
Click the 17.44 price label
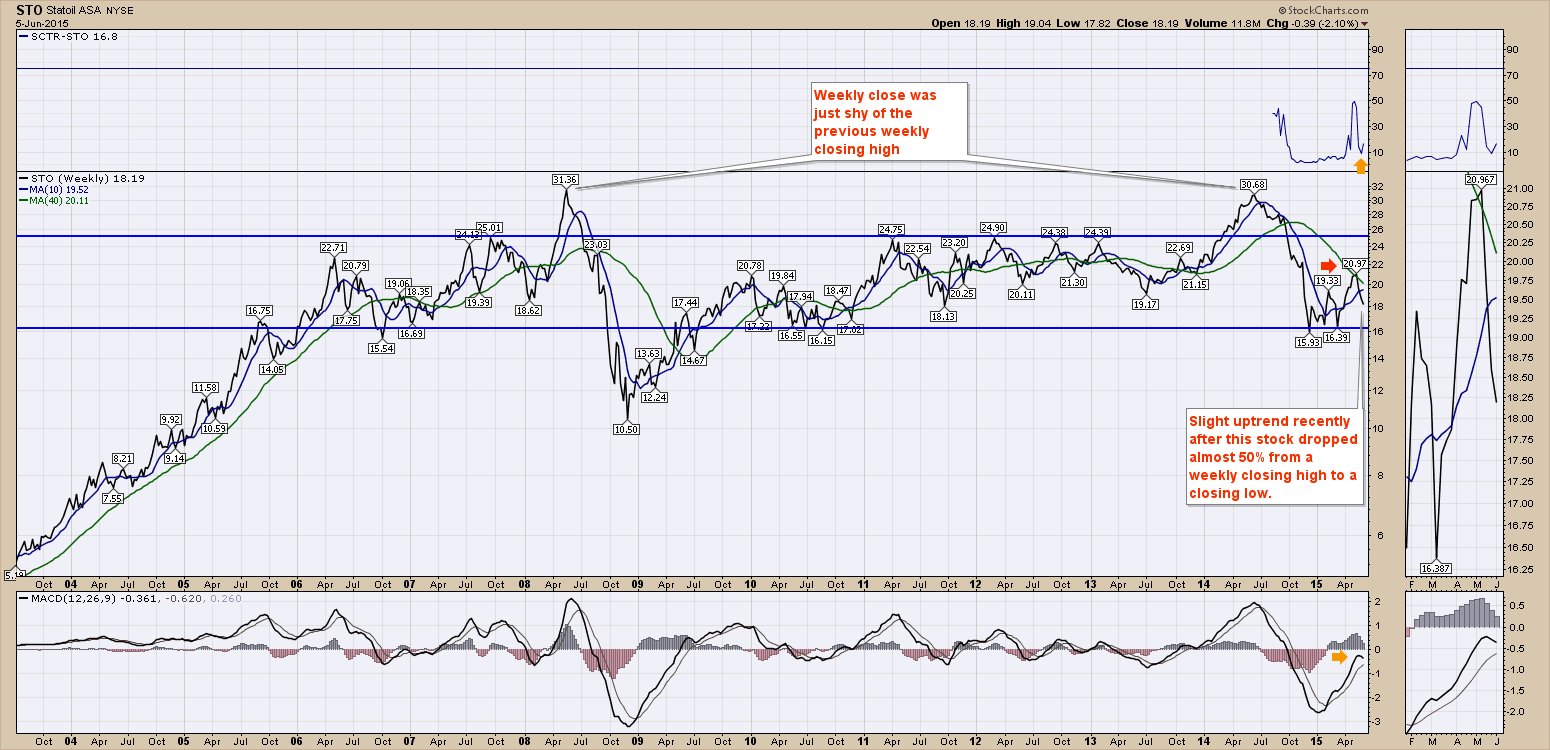(685, 302)
